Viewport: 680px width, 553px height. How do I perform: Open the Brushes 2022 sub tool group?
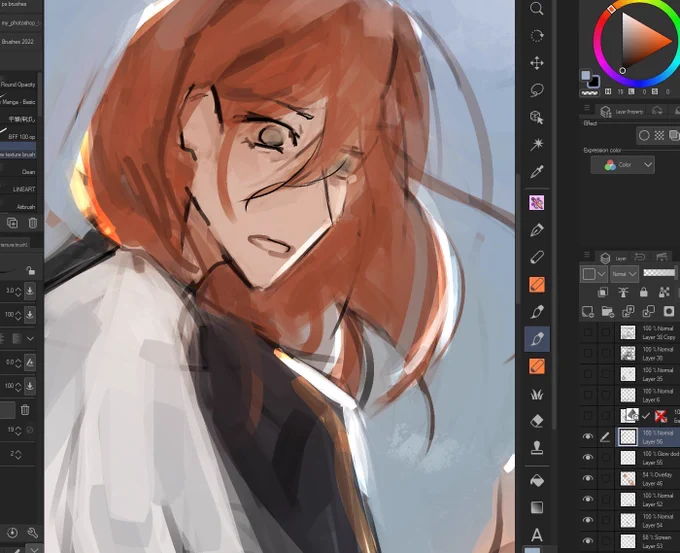click(x=20, y=42)
